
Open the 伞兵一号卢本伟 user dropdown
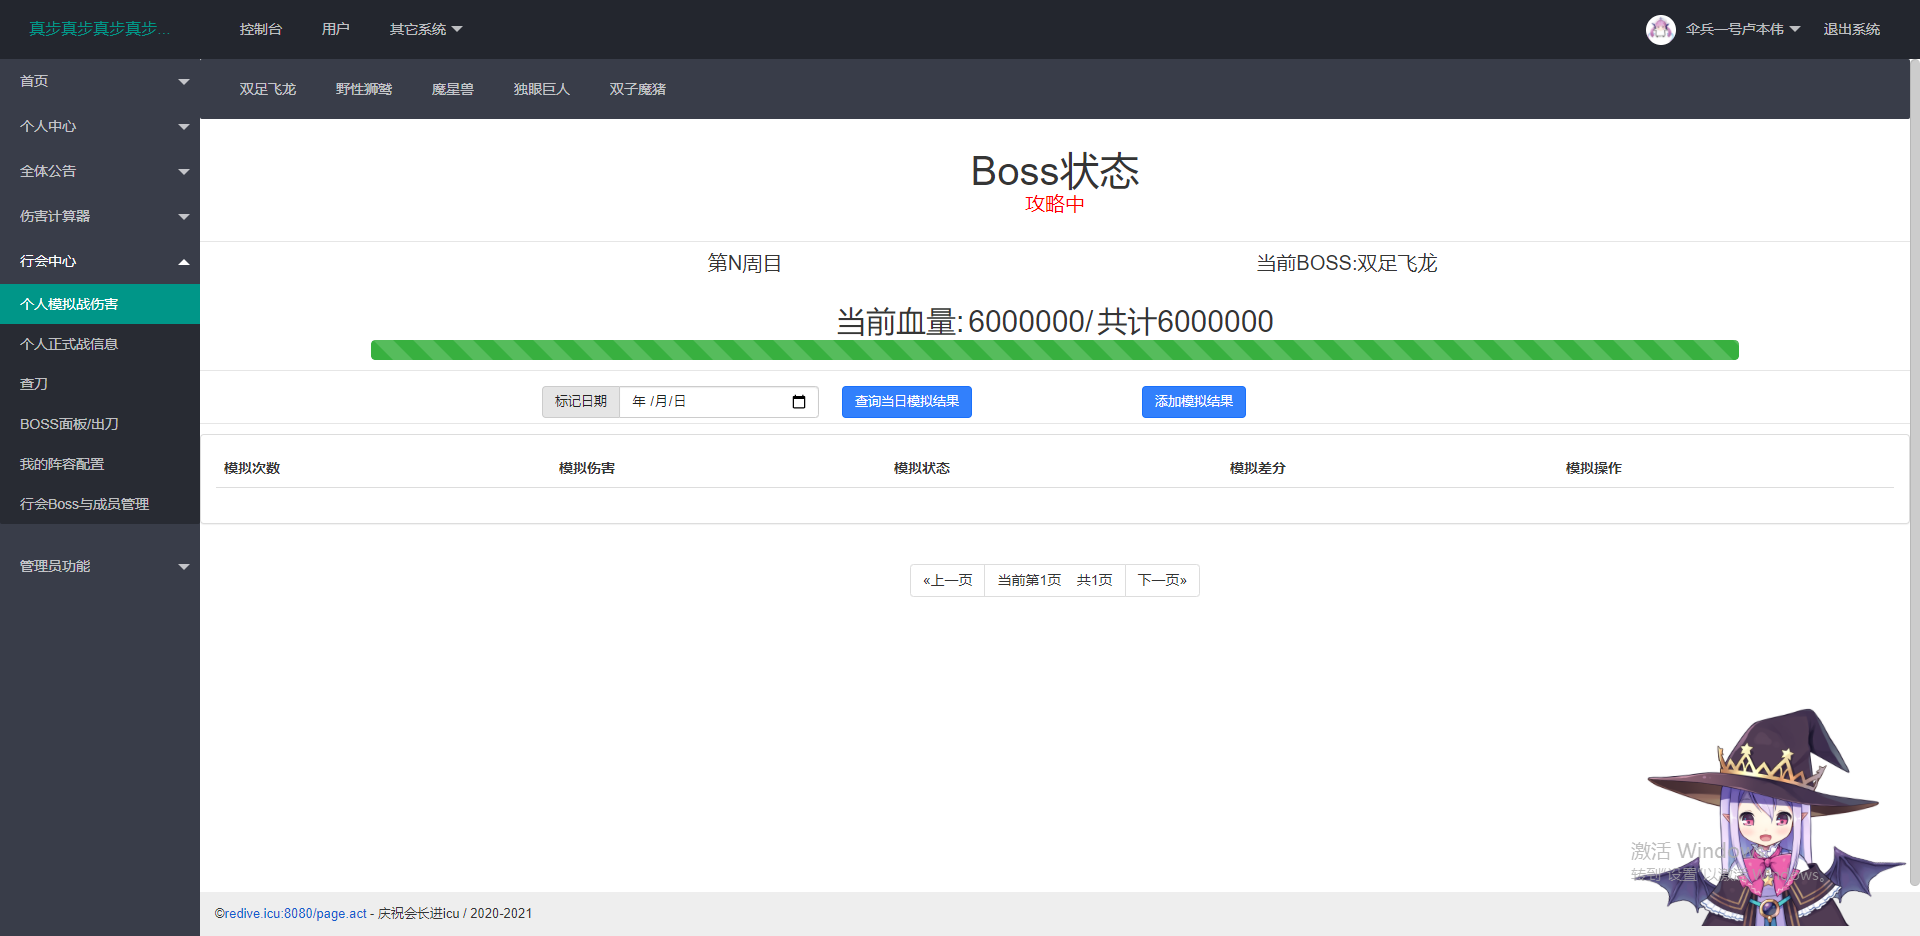click(x=1743, y=29)
